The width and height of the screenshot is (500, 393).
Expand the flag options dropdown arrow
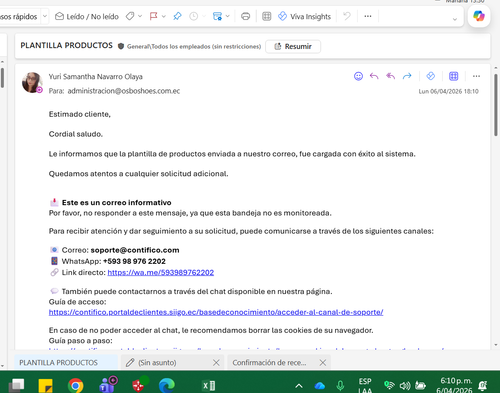pyautogui.click(x=164, y=16)
